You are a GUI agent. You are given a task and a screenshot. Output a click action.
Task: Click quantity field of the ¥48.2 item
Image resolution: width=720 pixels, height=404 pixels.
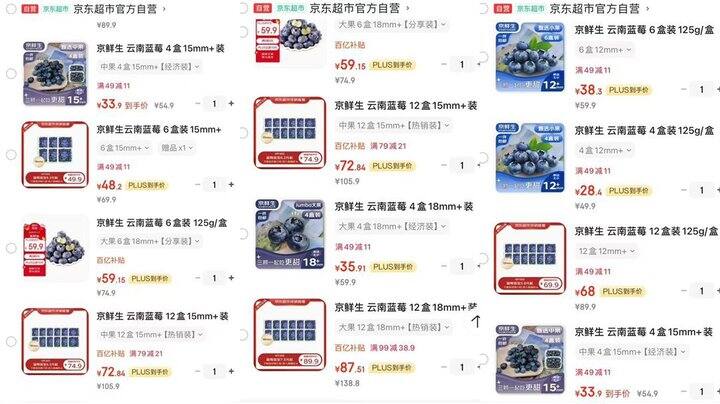(x=214, y=185)
